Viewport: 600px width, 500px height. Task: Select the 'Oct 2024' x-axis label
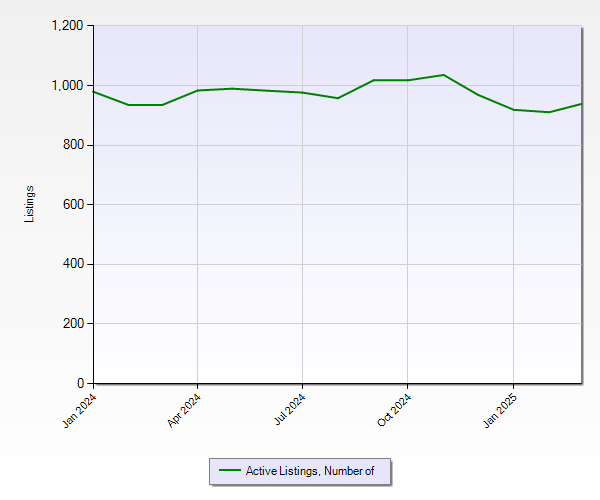pyautogui.click(x=394, y=412)
